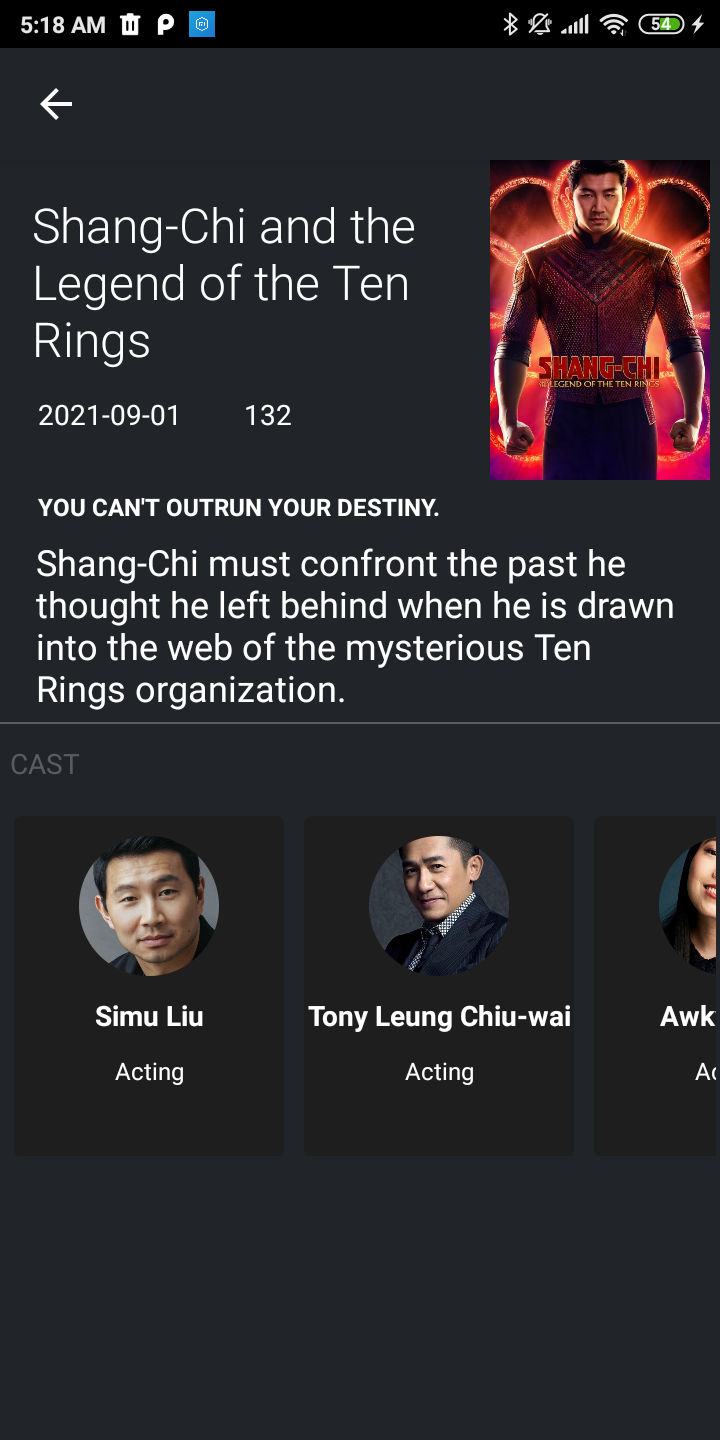720x1440 pixels.
Task: Tap Tony Leung Chiu-wai's profile photo
Action: pyautogui.click(x=439, y=906)
